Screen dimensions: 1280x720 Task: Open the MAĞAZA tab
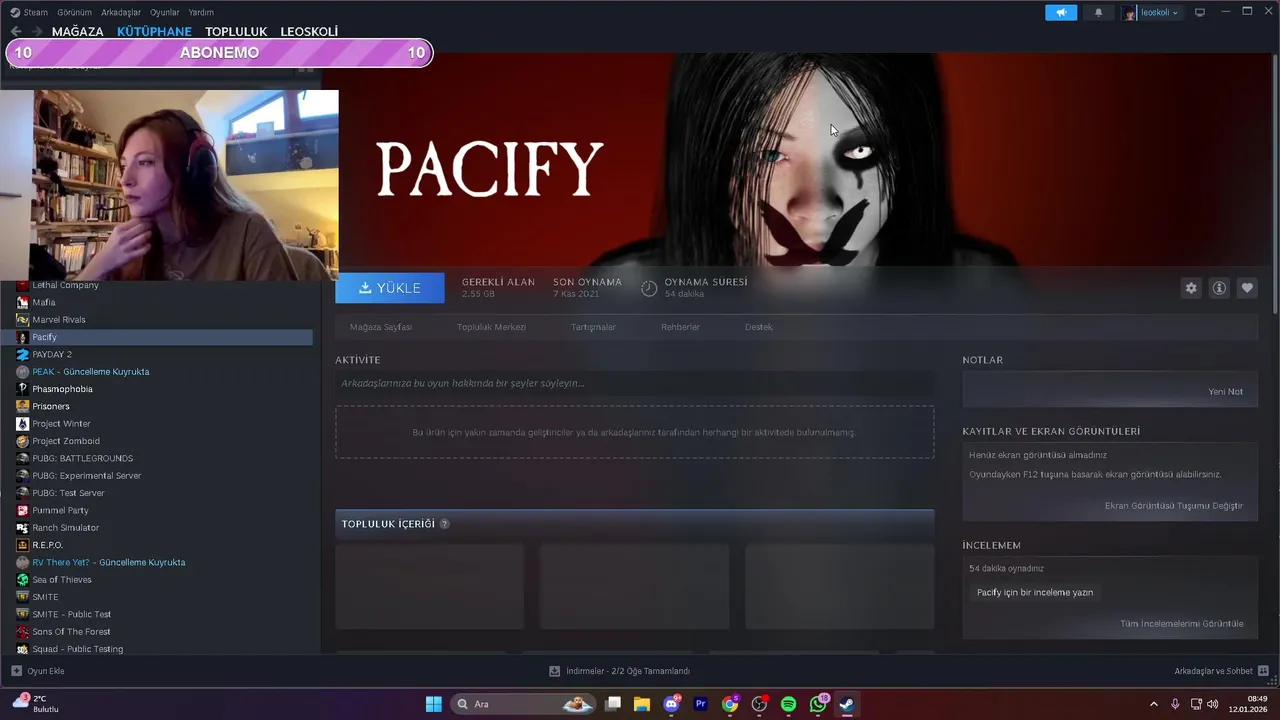click(77, 32)
